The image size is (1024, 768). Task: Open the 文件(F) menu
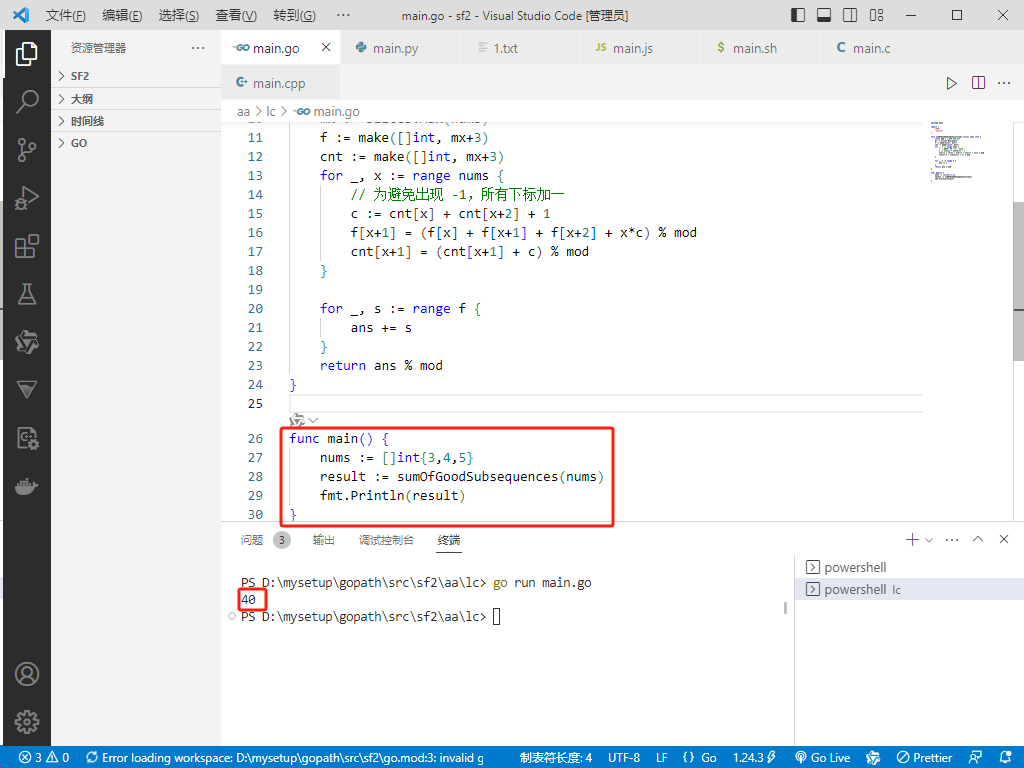pyautogui.click(x=65, y=15)
